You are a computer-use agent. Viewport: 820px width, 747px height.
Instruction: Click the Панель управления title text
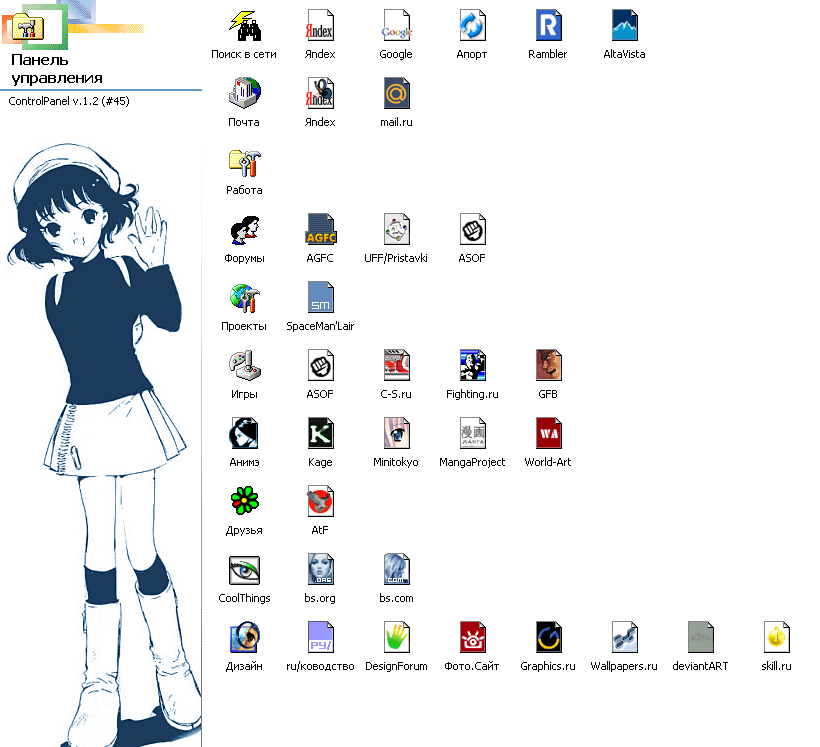(56, 69)
